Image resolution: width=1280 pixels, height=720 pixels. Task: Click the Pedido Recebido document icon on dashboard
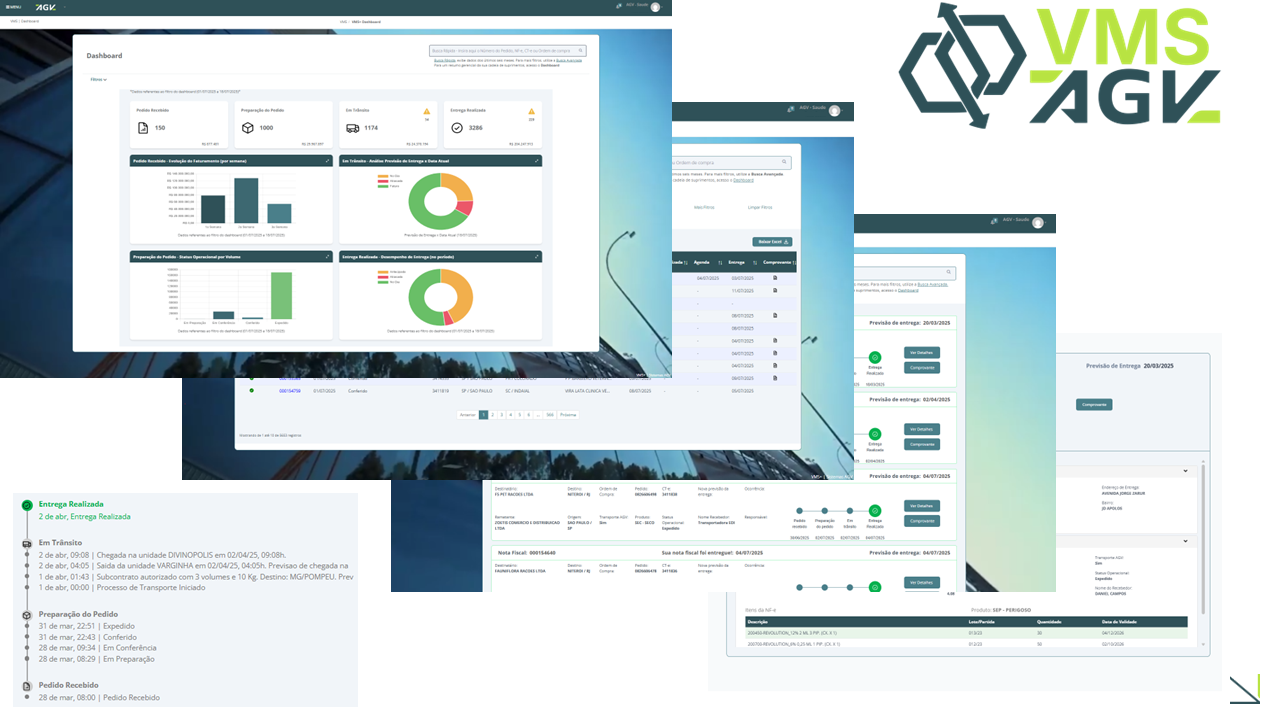(x=143, y=128)
